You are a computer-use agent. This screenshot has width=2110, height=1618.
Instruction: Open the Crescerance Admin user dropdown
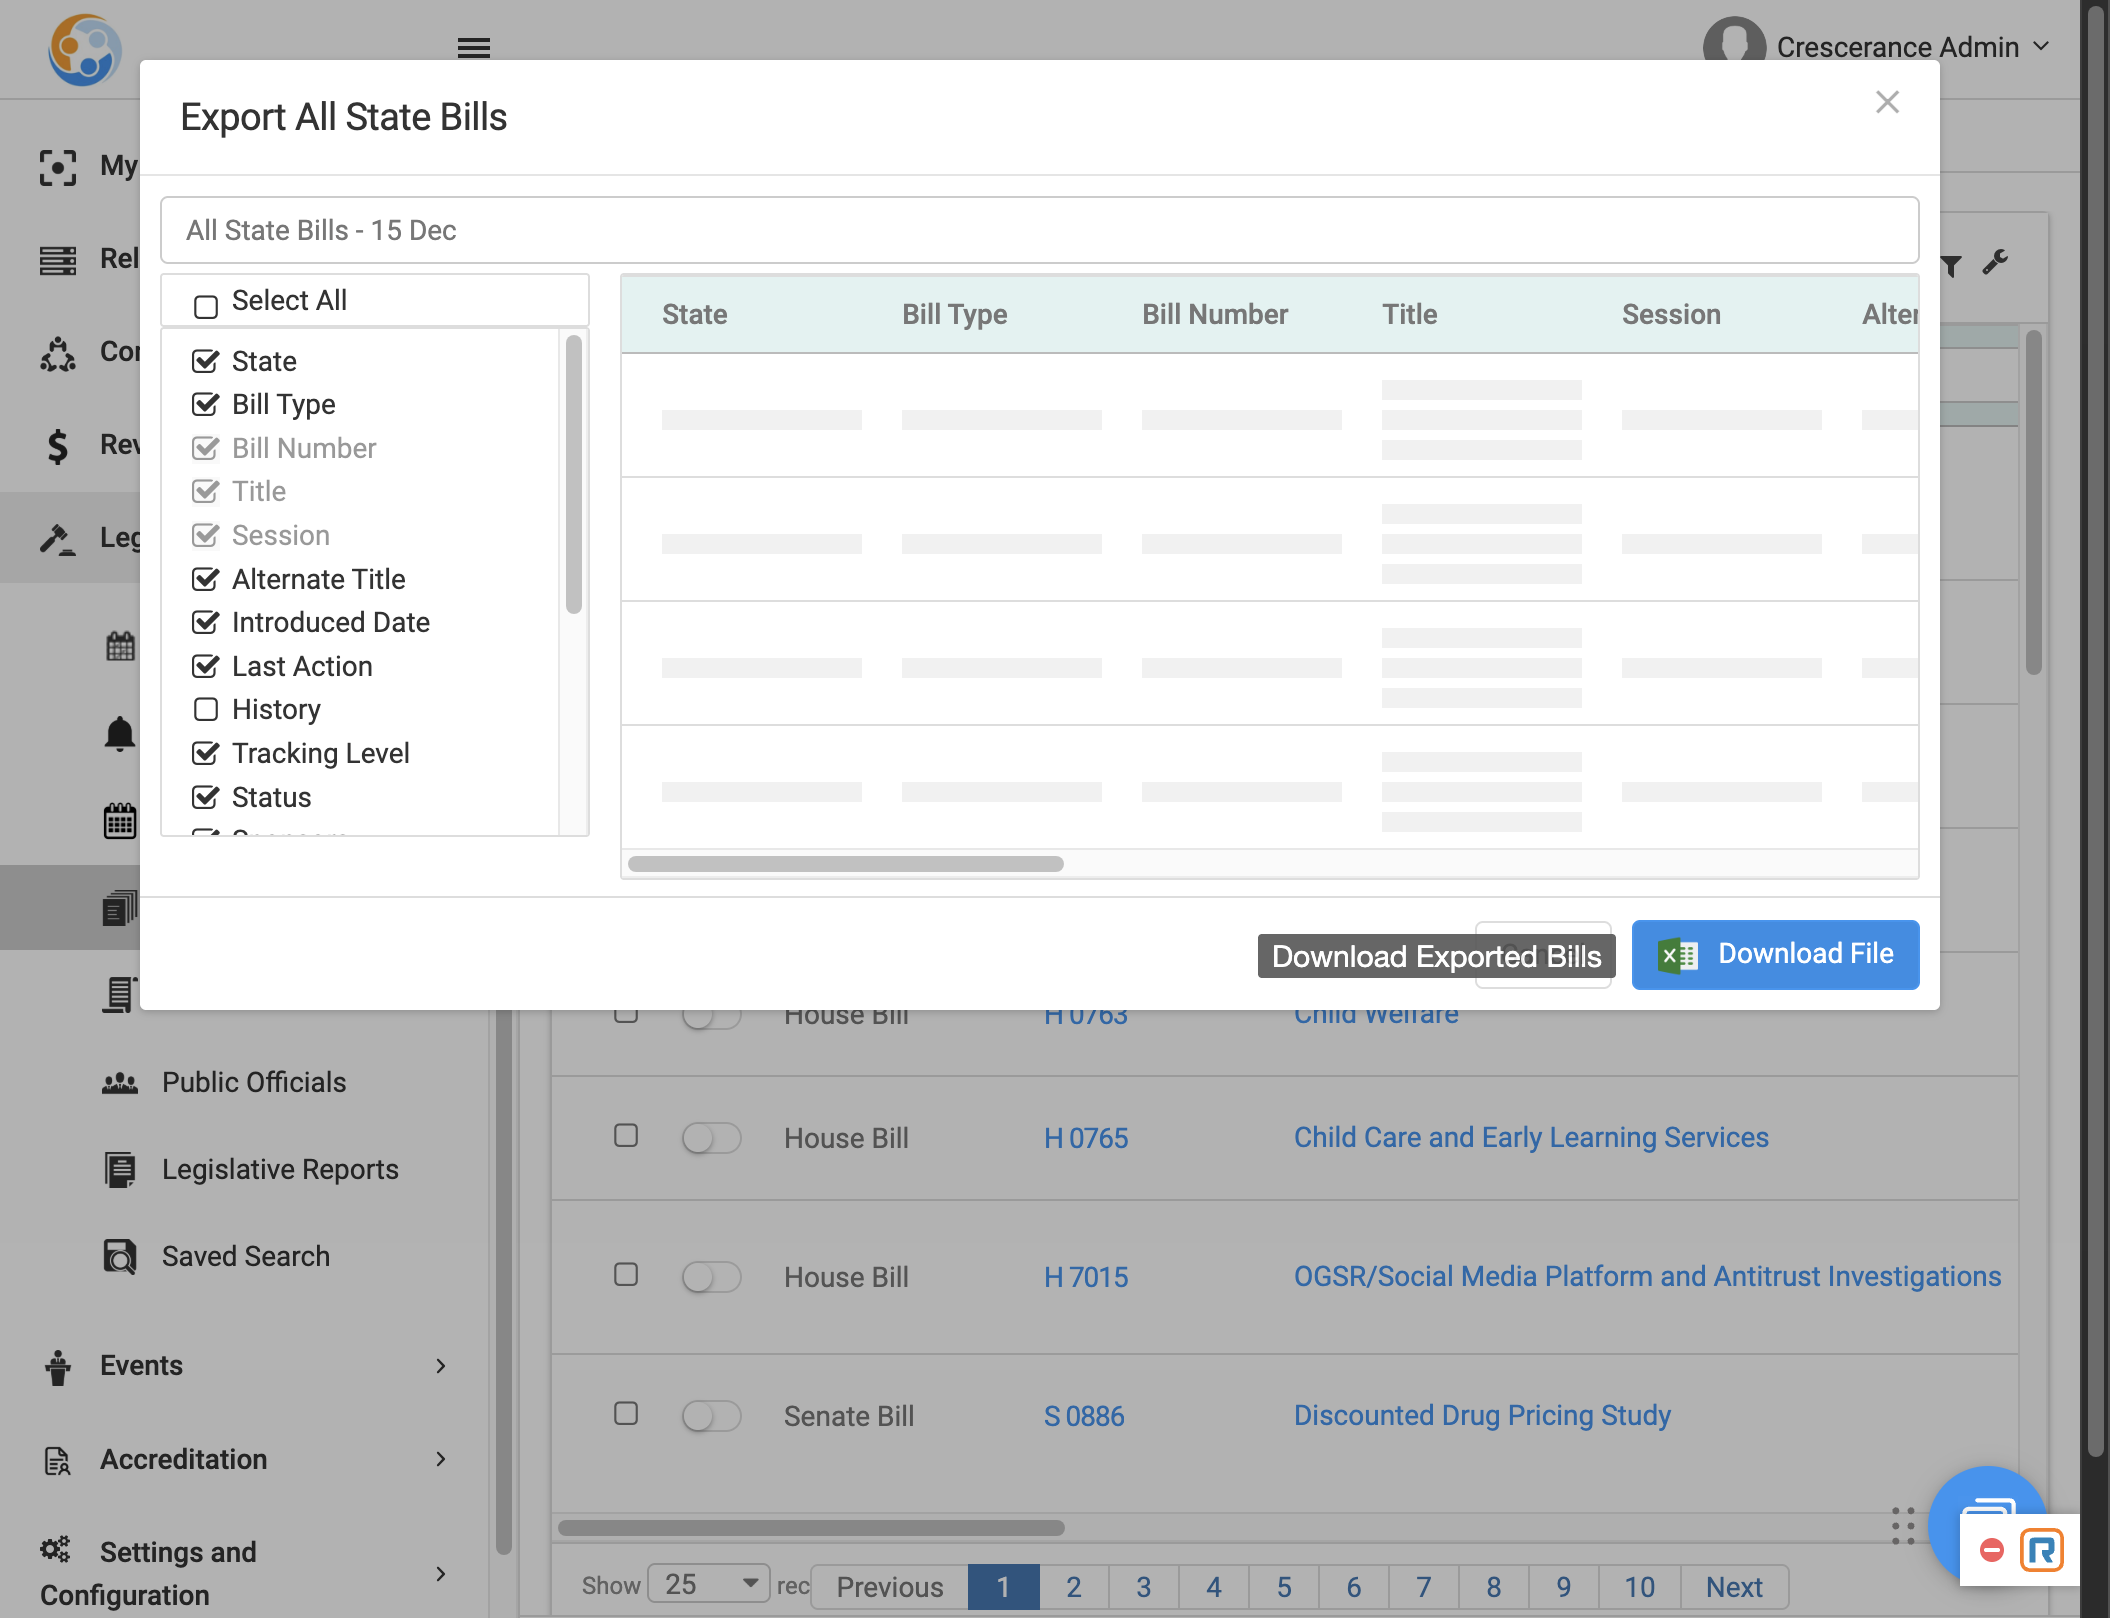coord(1878,47)
